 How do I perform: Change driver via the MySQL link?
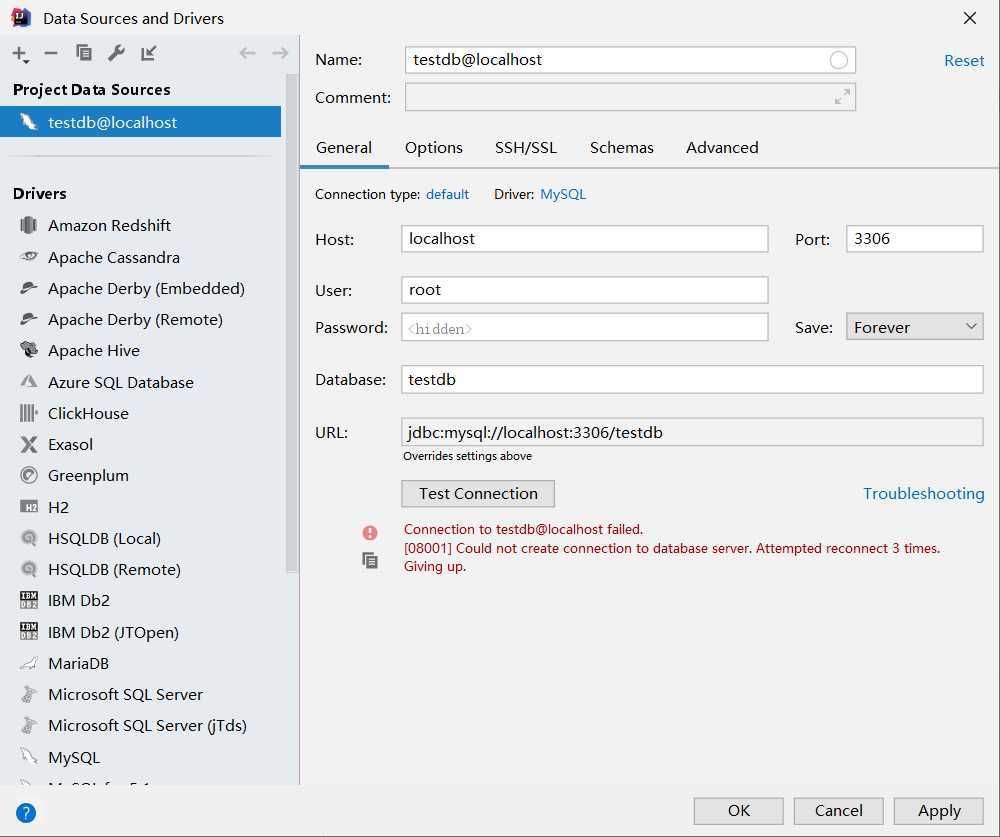tap(562, 194)
